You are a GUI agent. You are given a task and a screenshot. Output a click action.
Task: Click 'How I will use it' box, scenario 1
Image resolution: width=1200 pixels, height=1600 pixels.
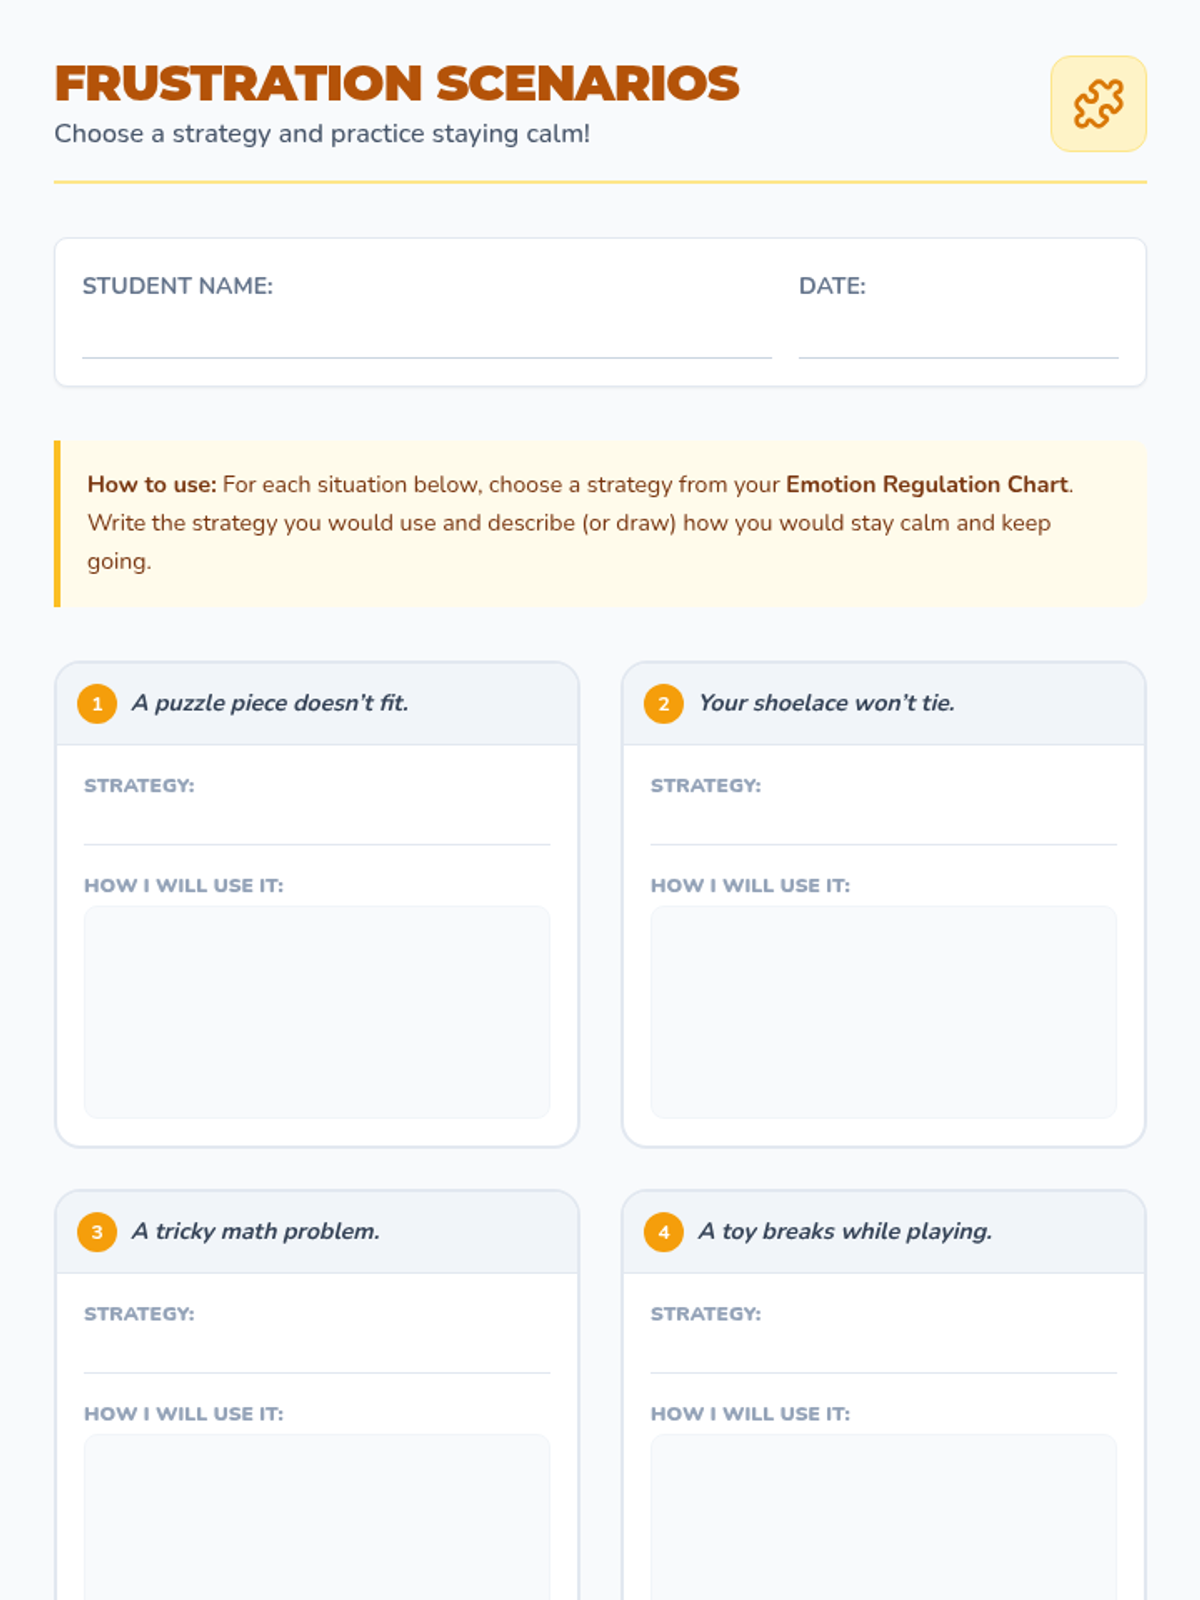pos(317,1012)
